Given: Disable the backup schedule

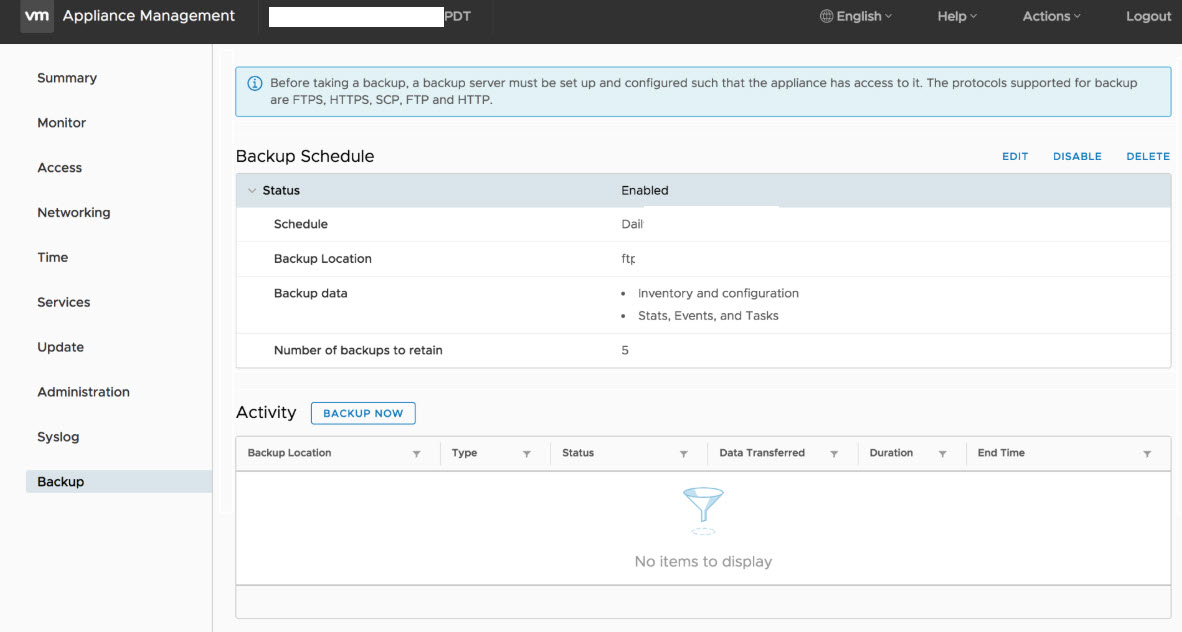Looking at the screenshot, I should tap(1077, 157).
